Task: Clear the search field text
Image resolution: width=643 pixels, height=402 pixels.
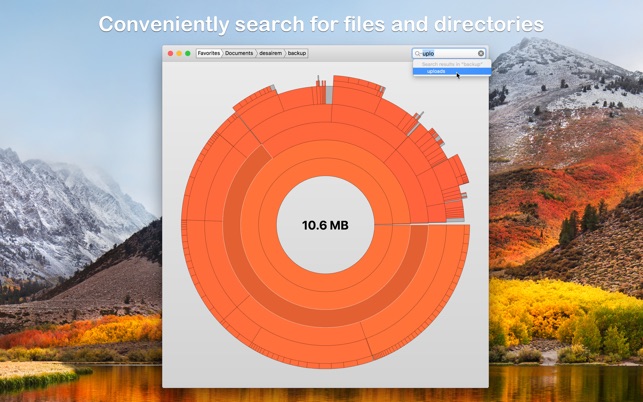Action: click(481, 53)
